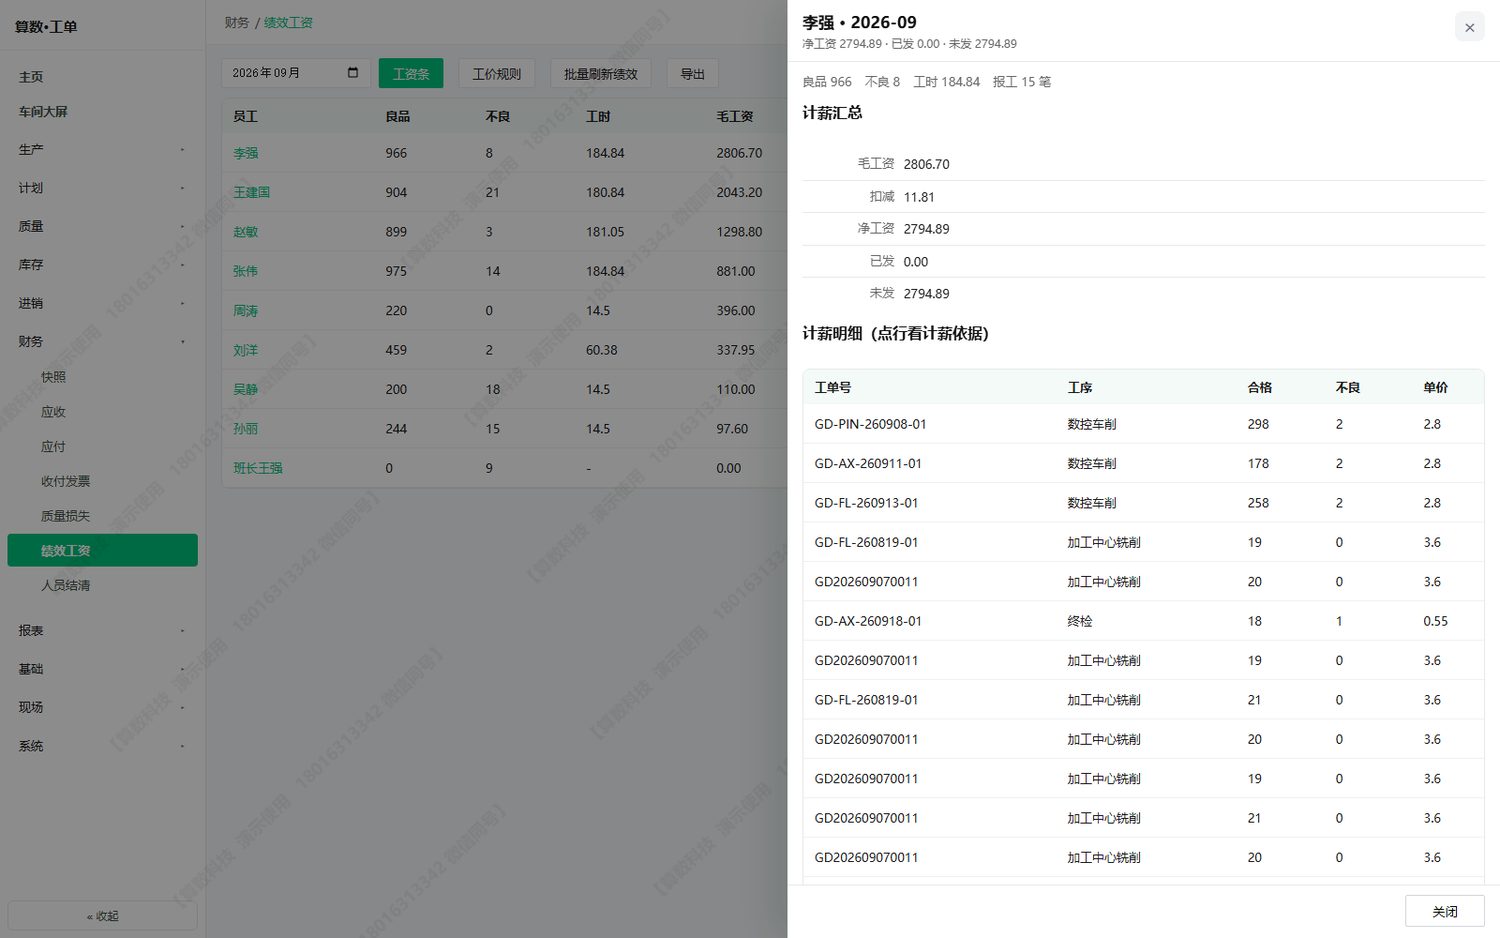Expand the 现场 sidebar menu

pos(102,707)
